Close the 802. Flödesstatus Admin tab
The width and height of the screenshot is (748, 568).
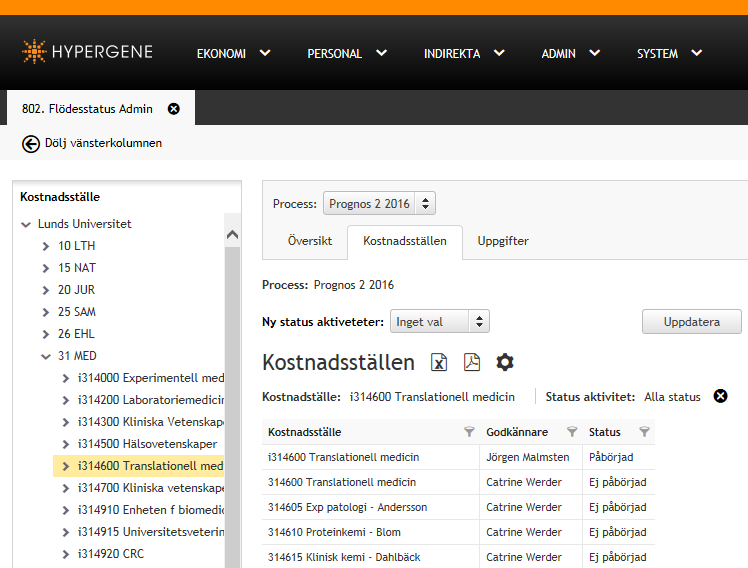[x=174, y=109]
